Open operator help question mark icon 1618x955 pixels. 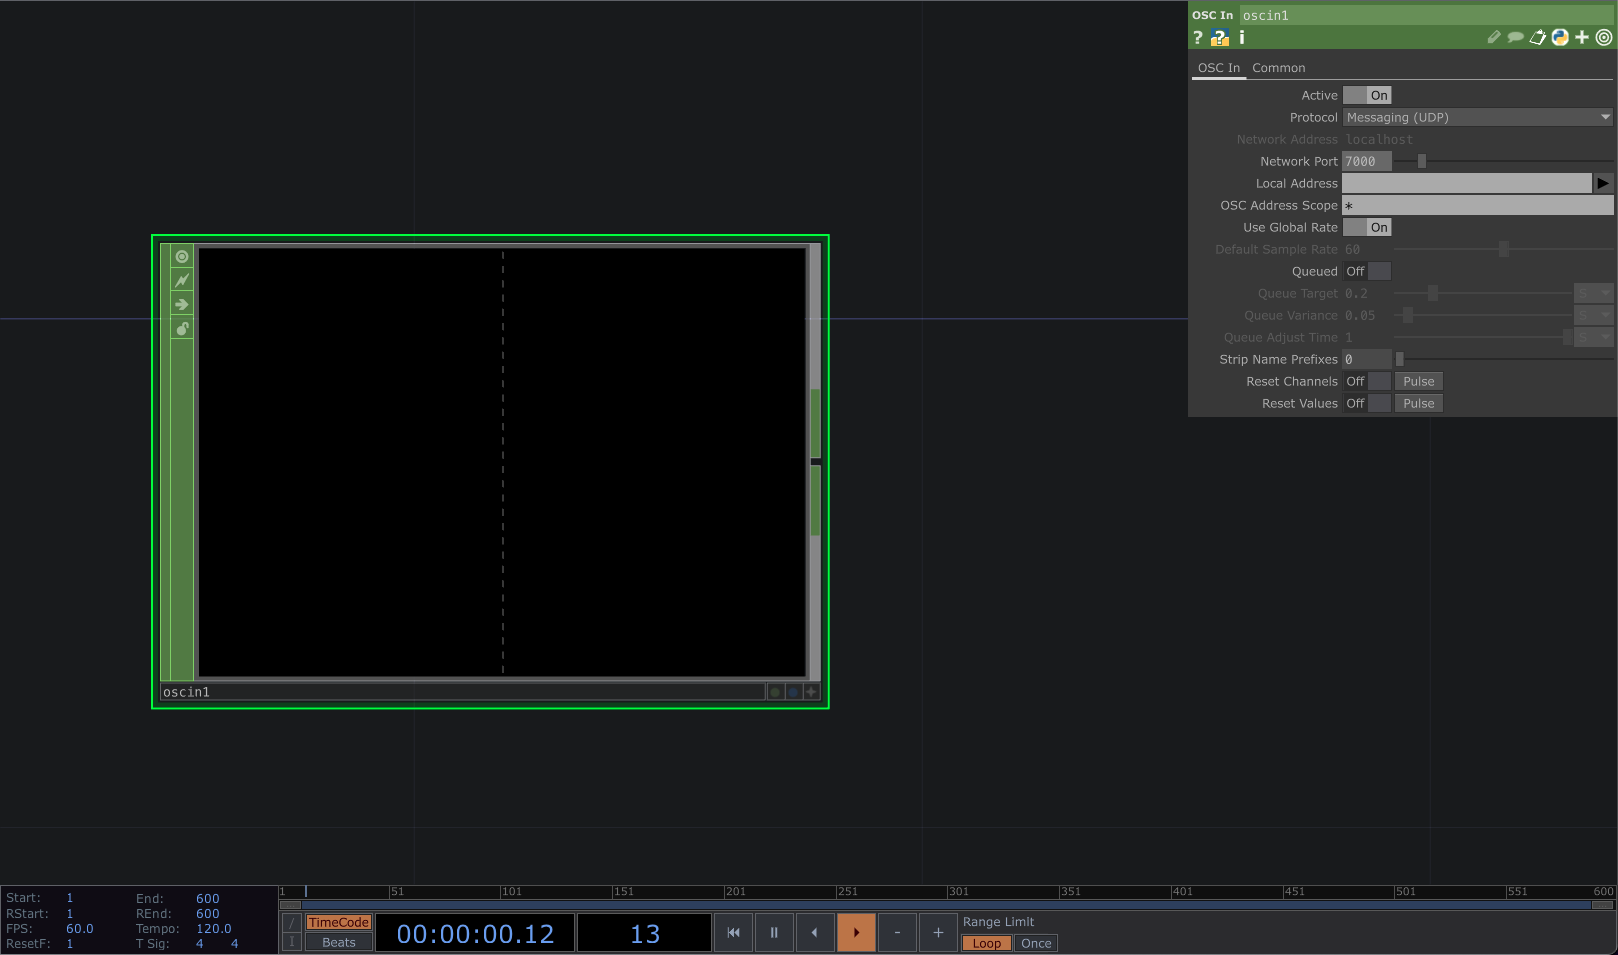[x=1198, y=37]
